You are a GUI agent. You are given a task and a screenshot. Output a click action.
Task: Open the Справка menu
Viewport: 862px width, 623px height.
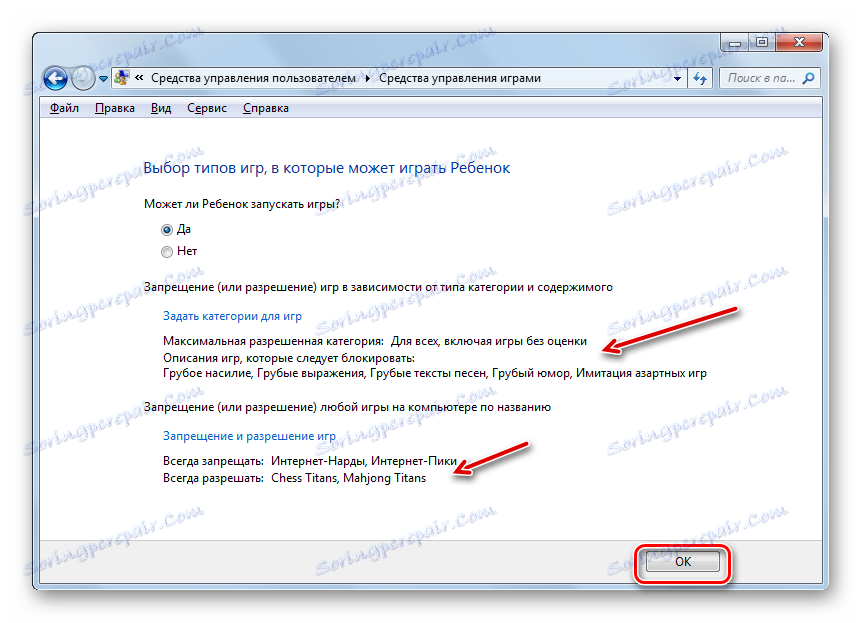(x=266, y=108)
